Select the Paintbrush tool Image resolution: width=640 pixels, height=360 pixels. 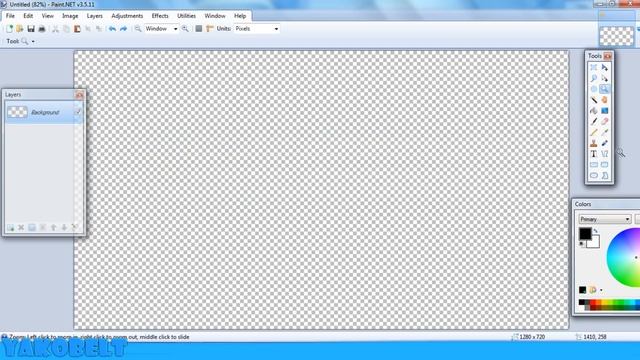point(593,122)
